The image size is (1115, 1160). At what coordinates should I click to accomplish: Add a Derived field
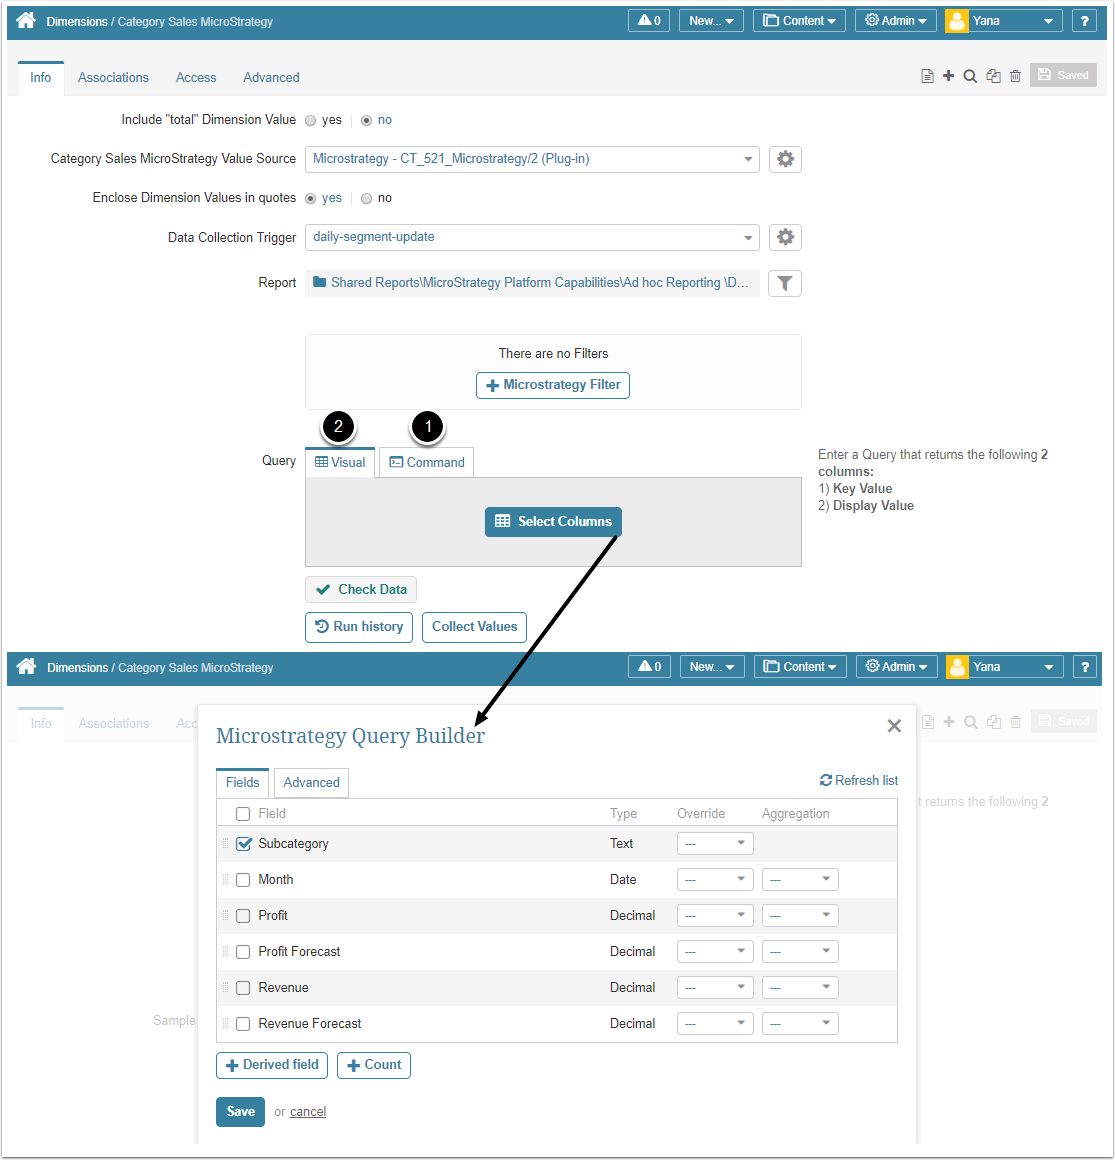pyautogui.click(x=272, y=1065)
